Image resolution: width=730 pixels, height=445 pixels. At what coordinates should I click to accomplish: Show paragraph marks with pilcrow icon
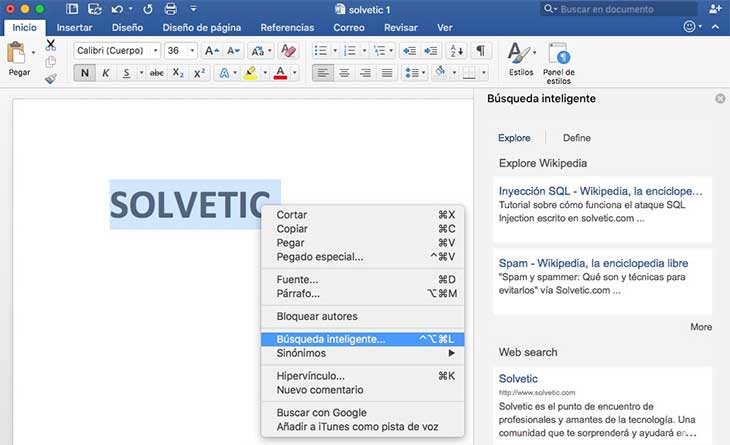click(x=481, y=50)
